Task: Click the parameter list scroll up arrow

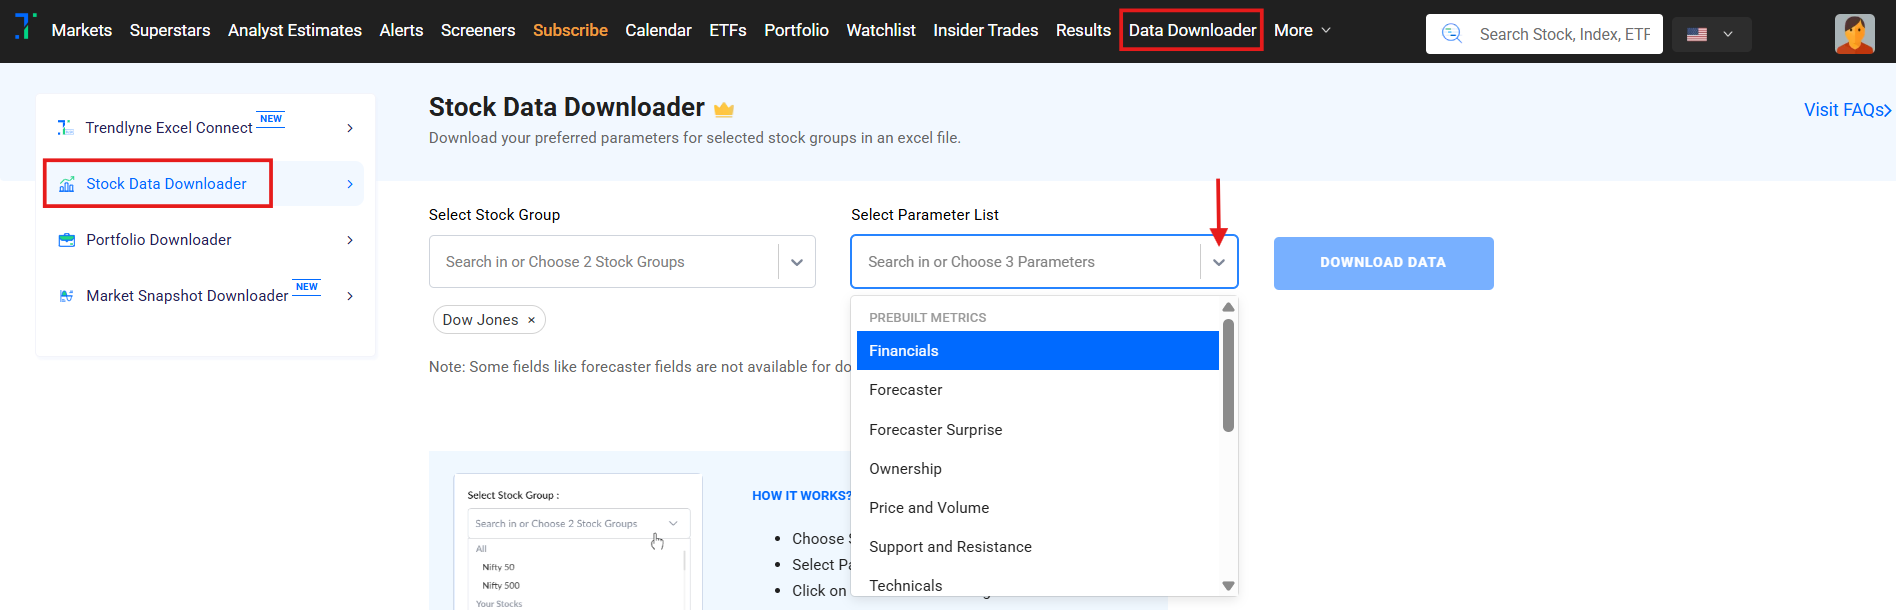Action: tap(1228, 307)
